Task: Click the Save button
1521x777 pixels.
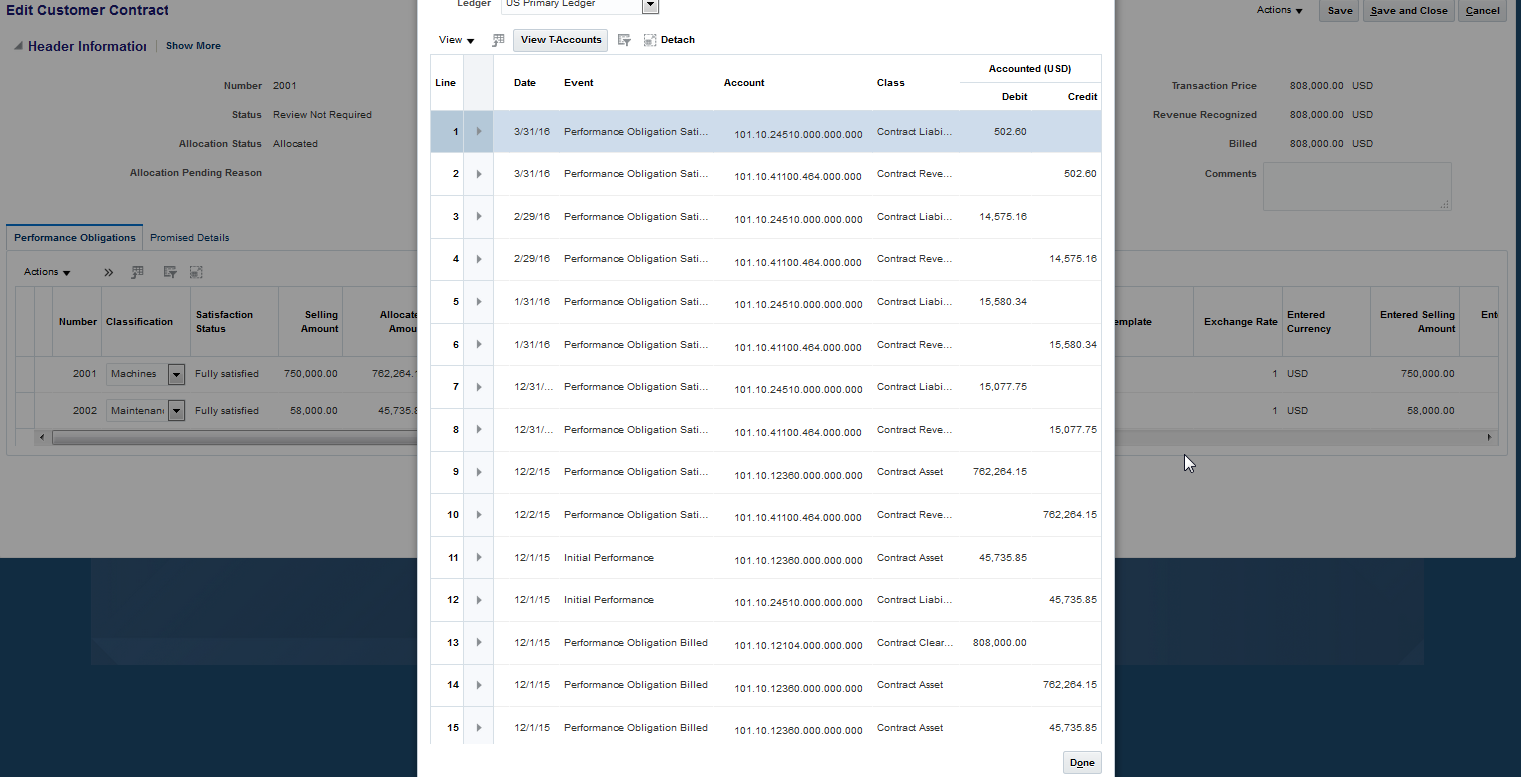Action: click(1340, 11)
